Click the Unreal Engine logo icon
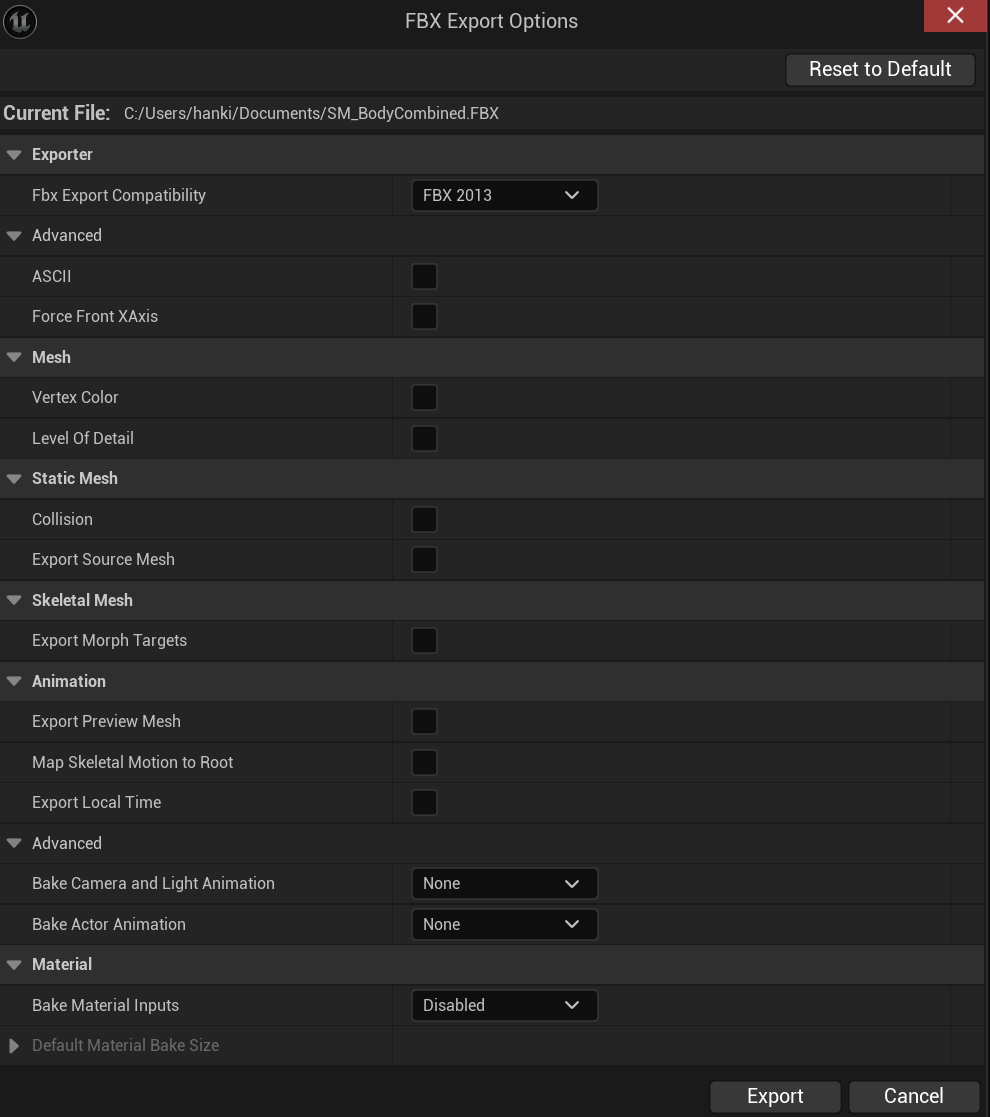990x1117 pixels. [x=20, y=21]
